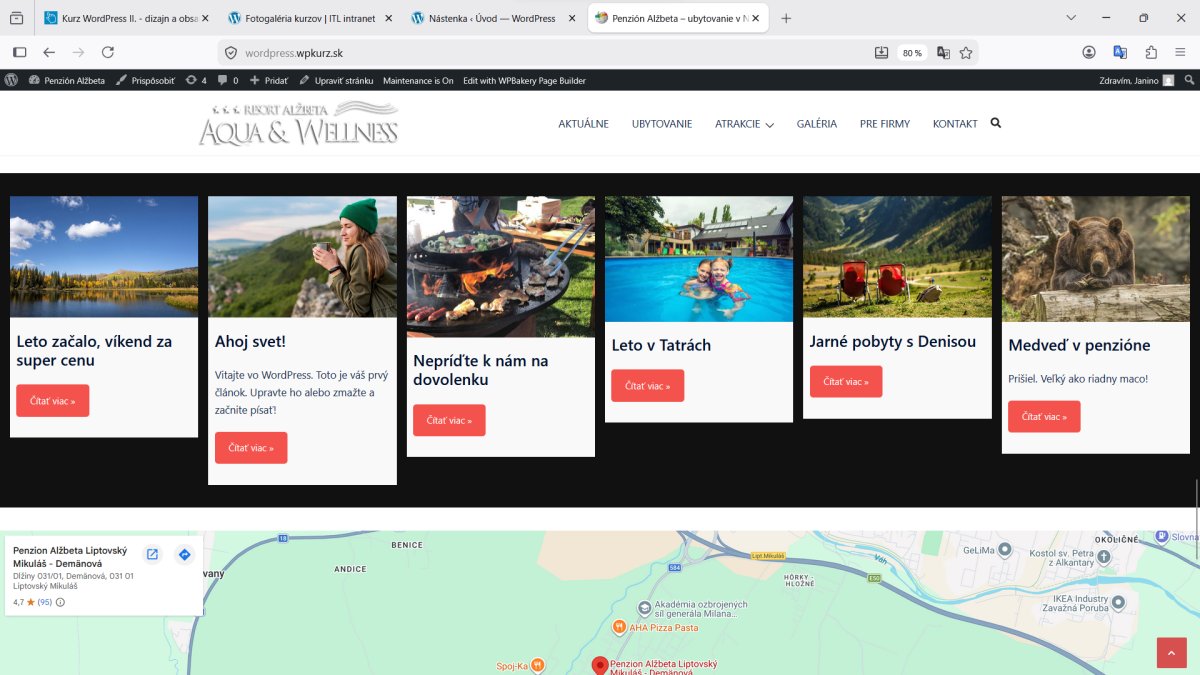The image size is (1200, 675).
Task: Open the UBYTOVANIE menu item
Action: pos(662,124)
